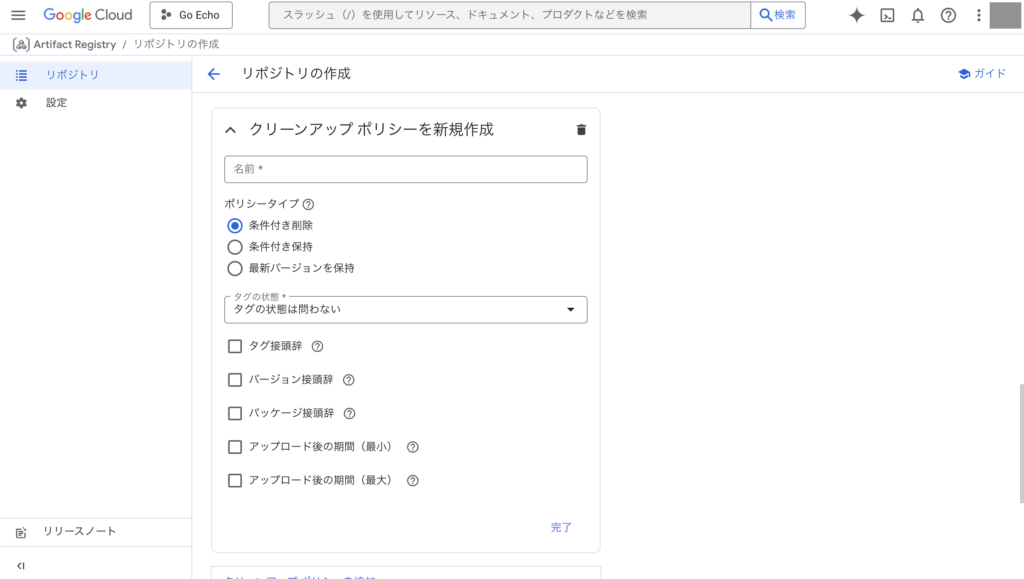1024x579 pixels.
Task: Click the 名前 input field
Action: point(405,169)
